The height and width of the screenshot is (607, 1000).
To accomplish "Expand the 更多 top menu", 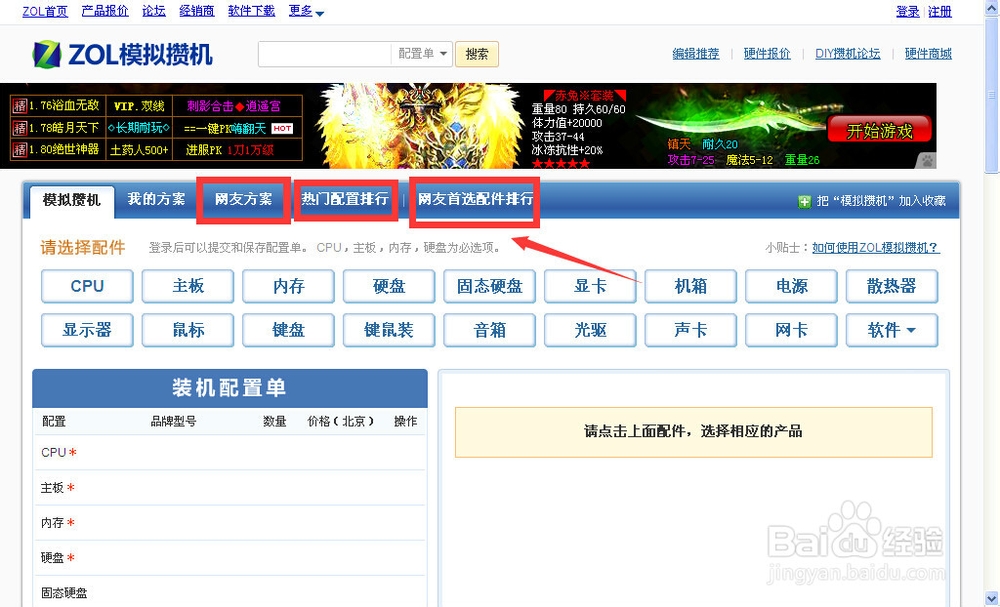I will (x=306, y=11).
